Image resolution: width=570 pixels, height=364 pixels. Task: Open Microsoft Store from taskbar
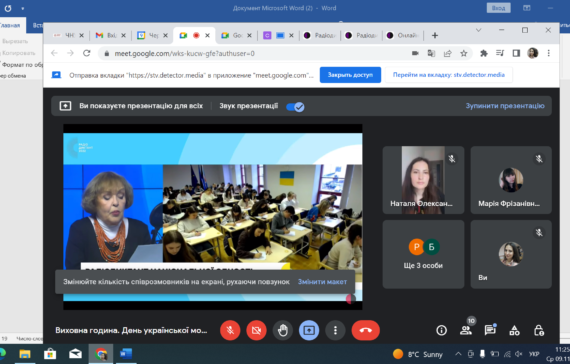50,354
